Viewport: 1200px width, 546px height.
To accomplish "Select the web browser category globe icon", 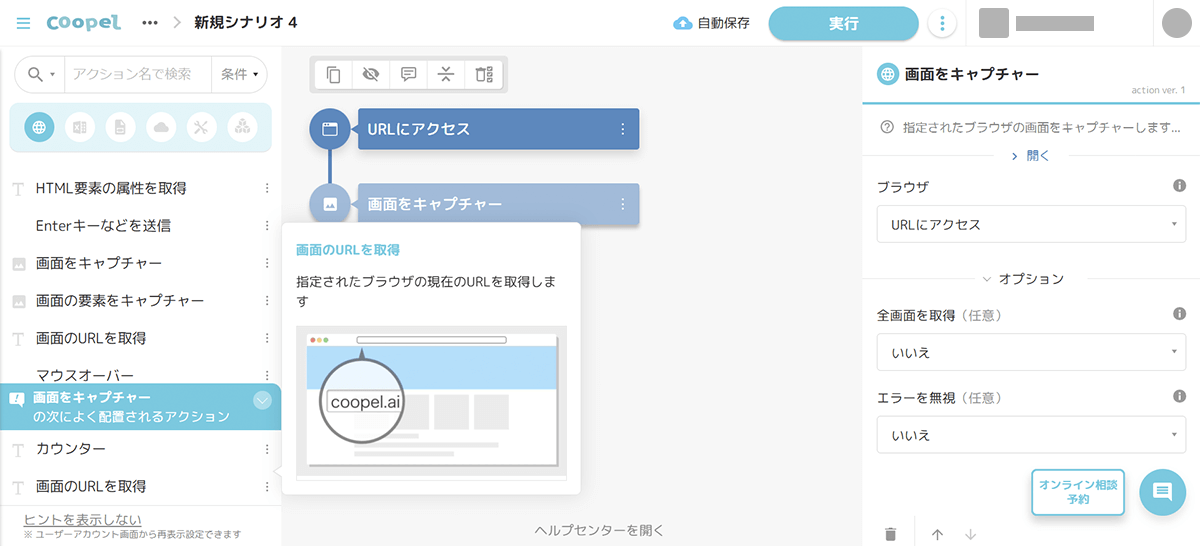I will tap(39, 127).
